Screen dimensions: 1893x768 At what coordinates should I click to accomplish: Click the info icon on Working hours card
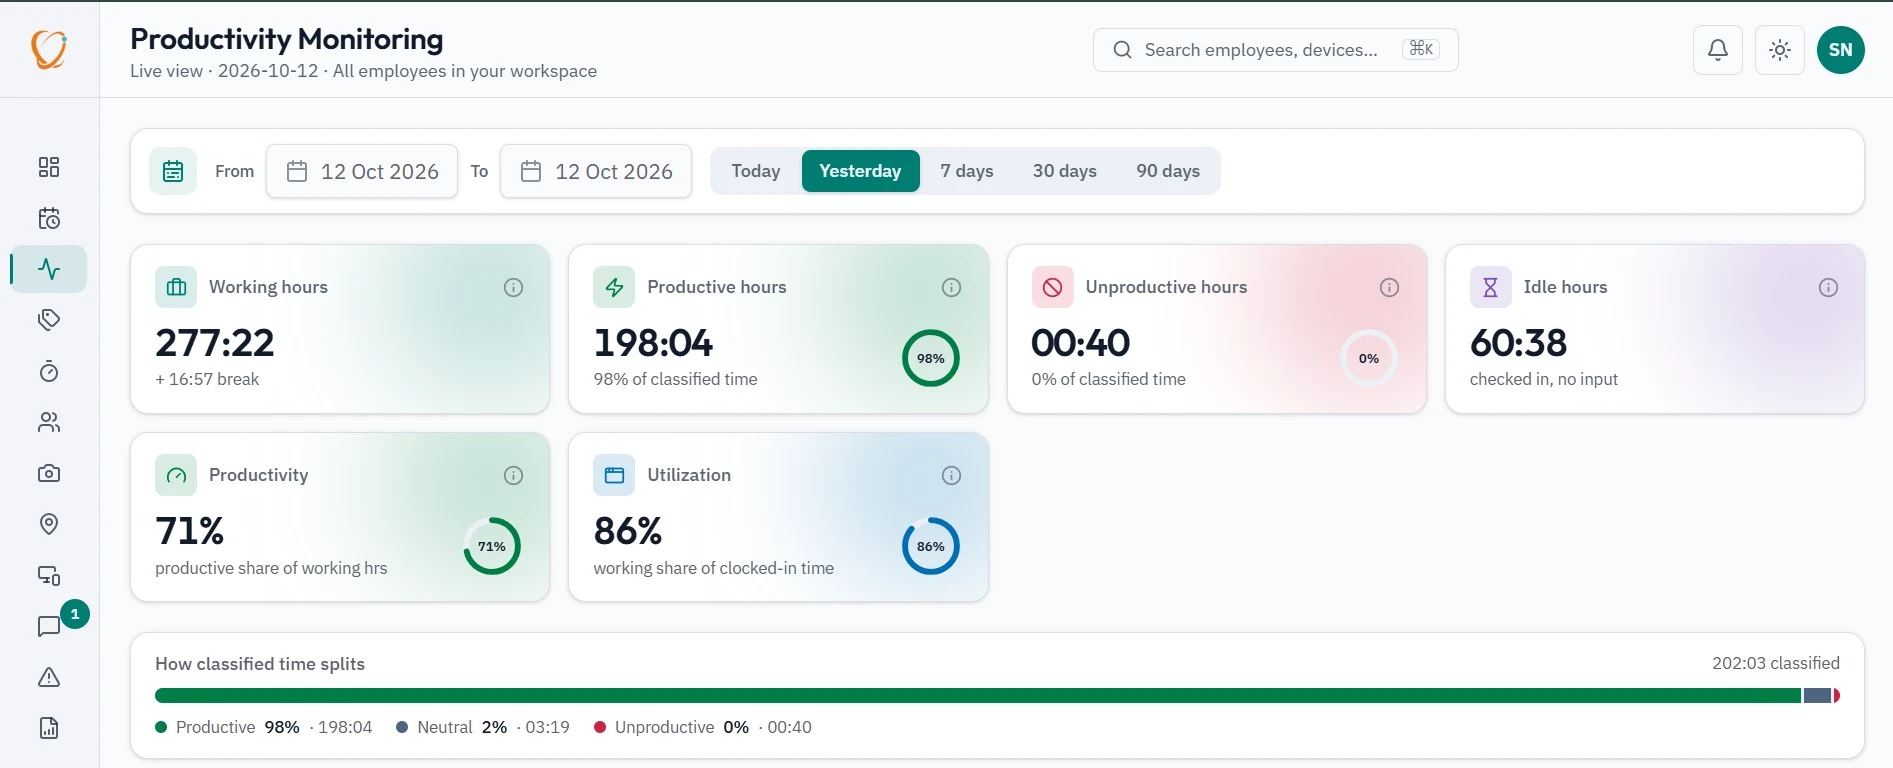[x=514, y=288]
